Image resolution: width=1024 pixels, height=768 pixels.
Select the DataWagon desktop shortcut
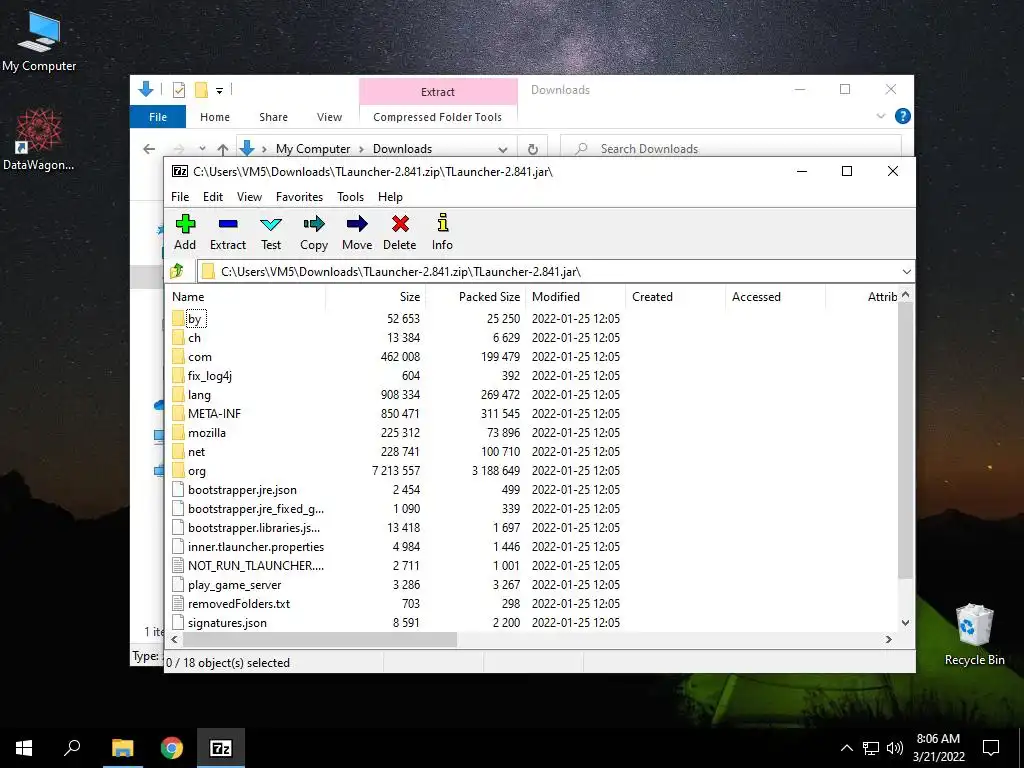39,140
